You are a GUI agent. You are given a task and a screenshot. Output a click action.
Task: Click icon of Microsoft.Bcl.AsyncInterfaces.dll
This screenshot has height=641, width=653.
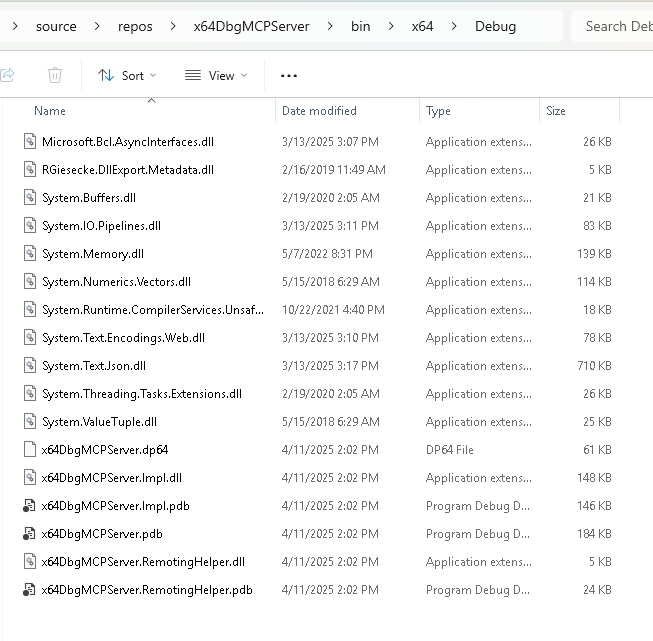[30, 141]
